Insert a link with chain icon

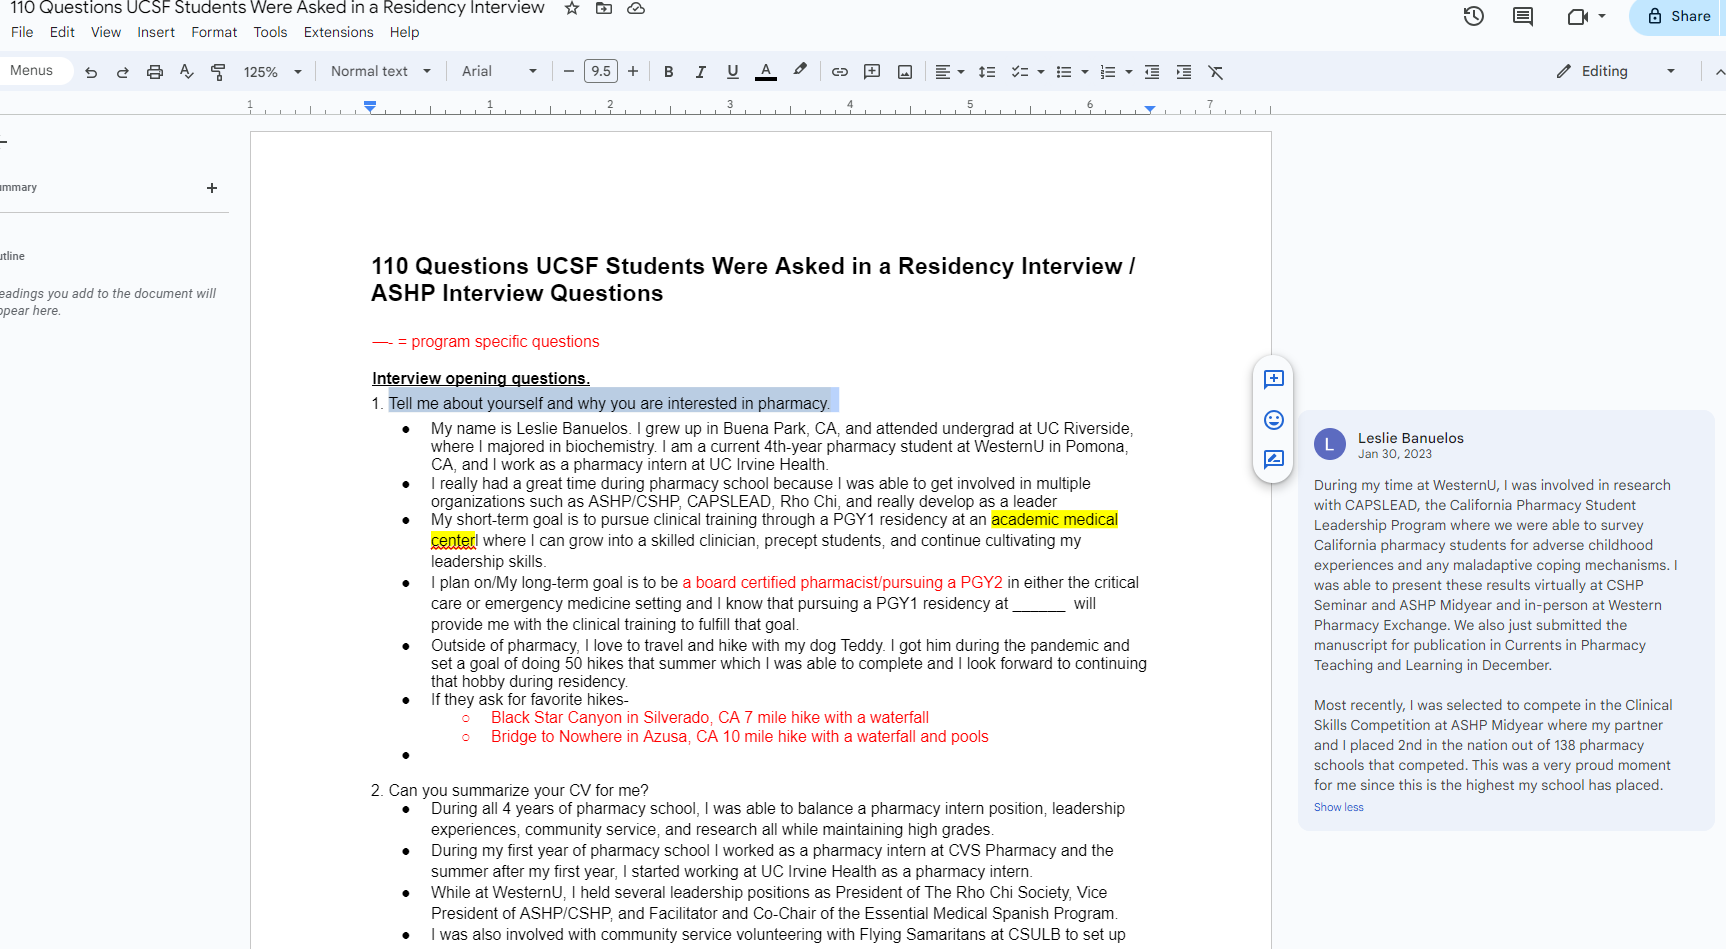pyautogui.click(x=840, y=72)
